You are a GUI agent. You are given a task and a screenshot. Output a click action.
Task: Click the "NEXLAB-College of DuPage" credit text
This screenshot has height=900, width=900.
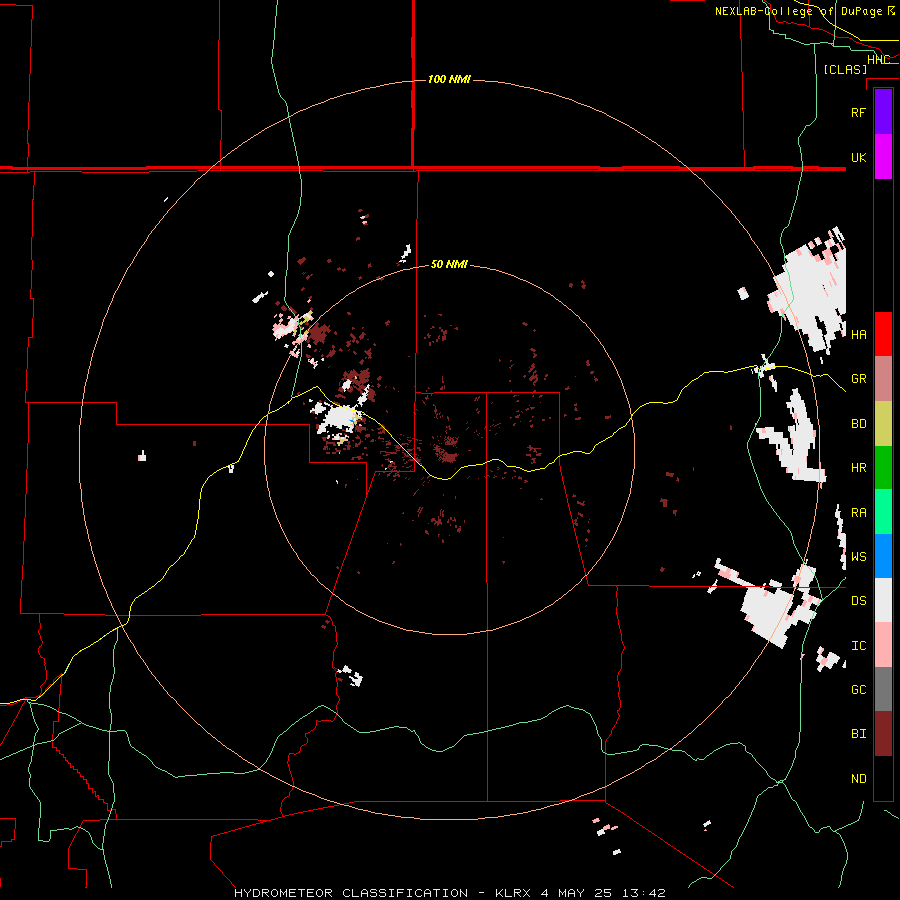(x=798, y=11)
